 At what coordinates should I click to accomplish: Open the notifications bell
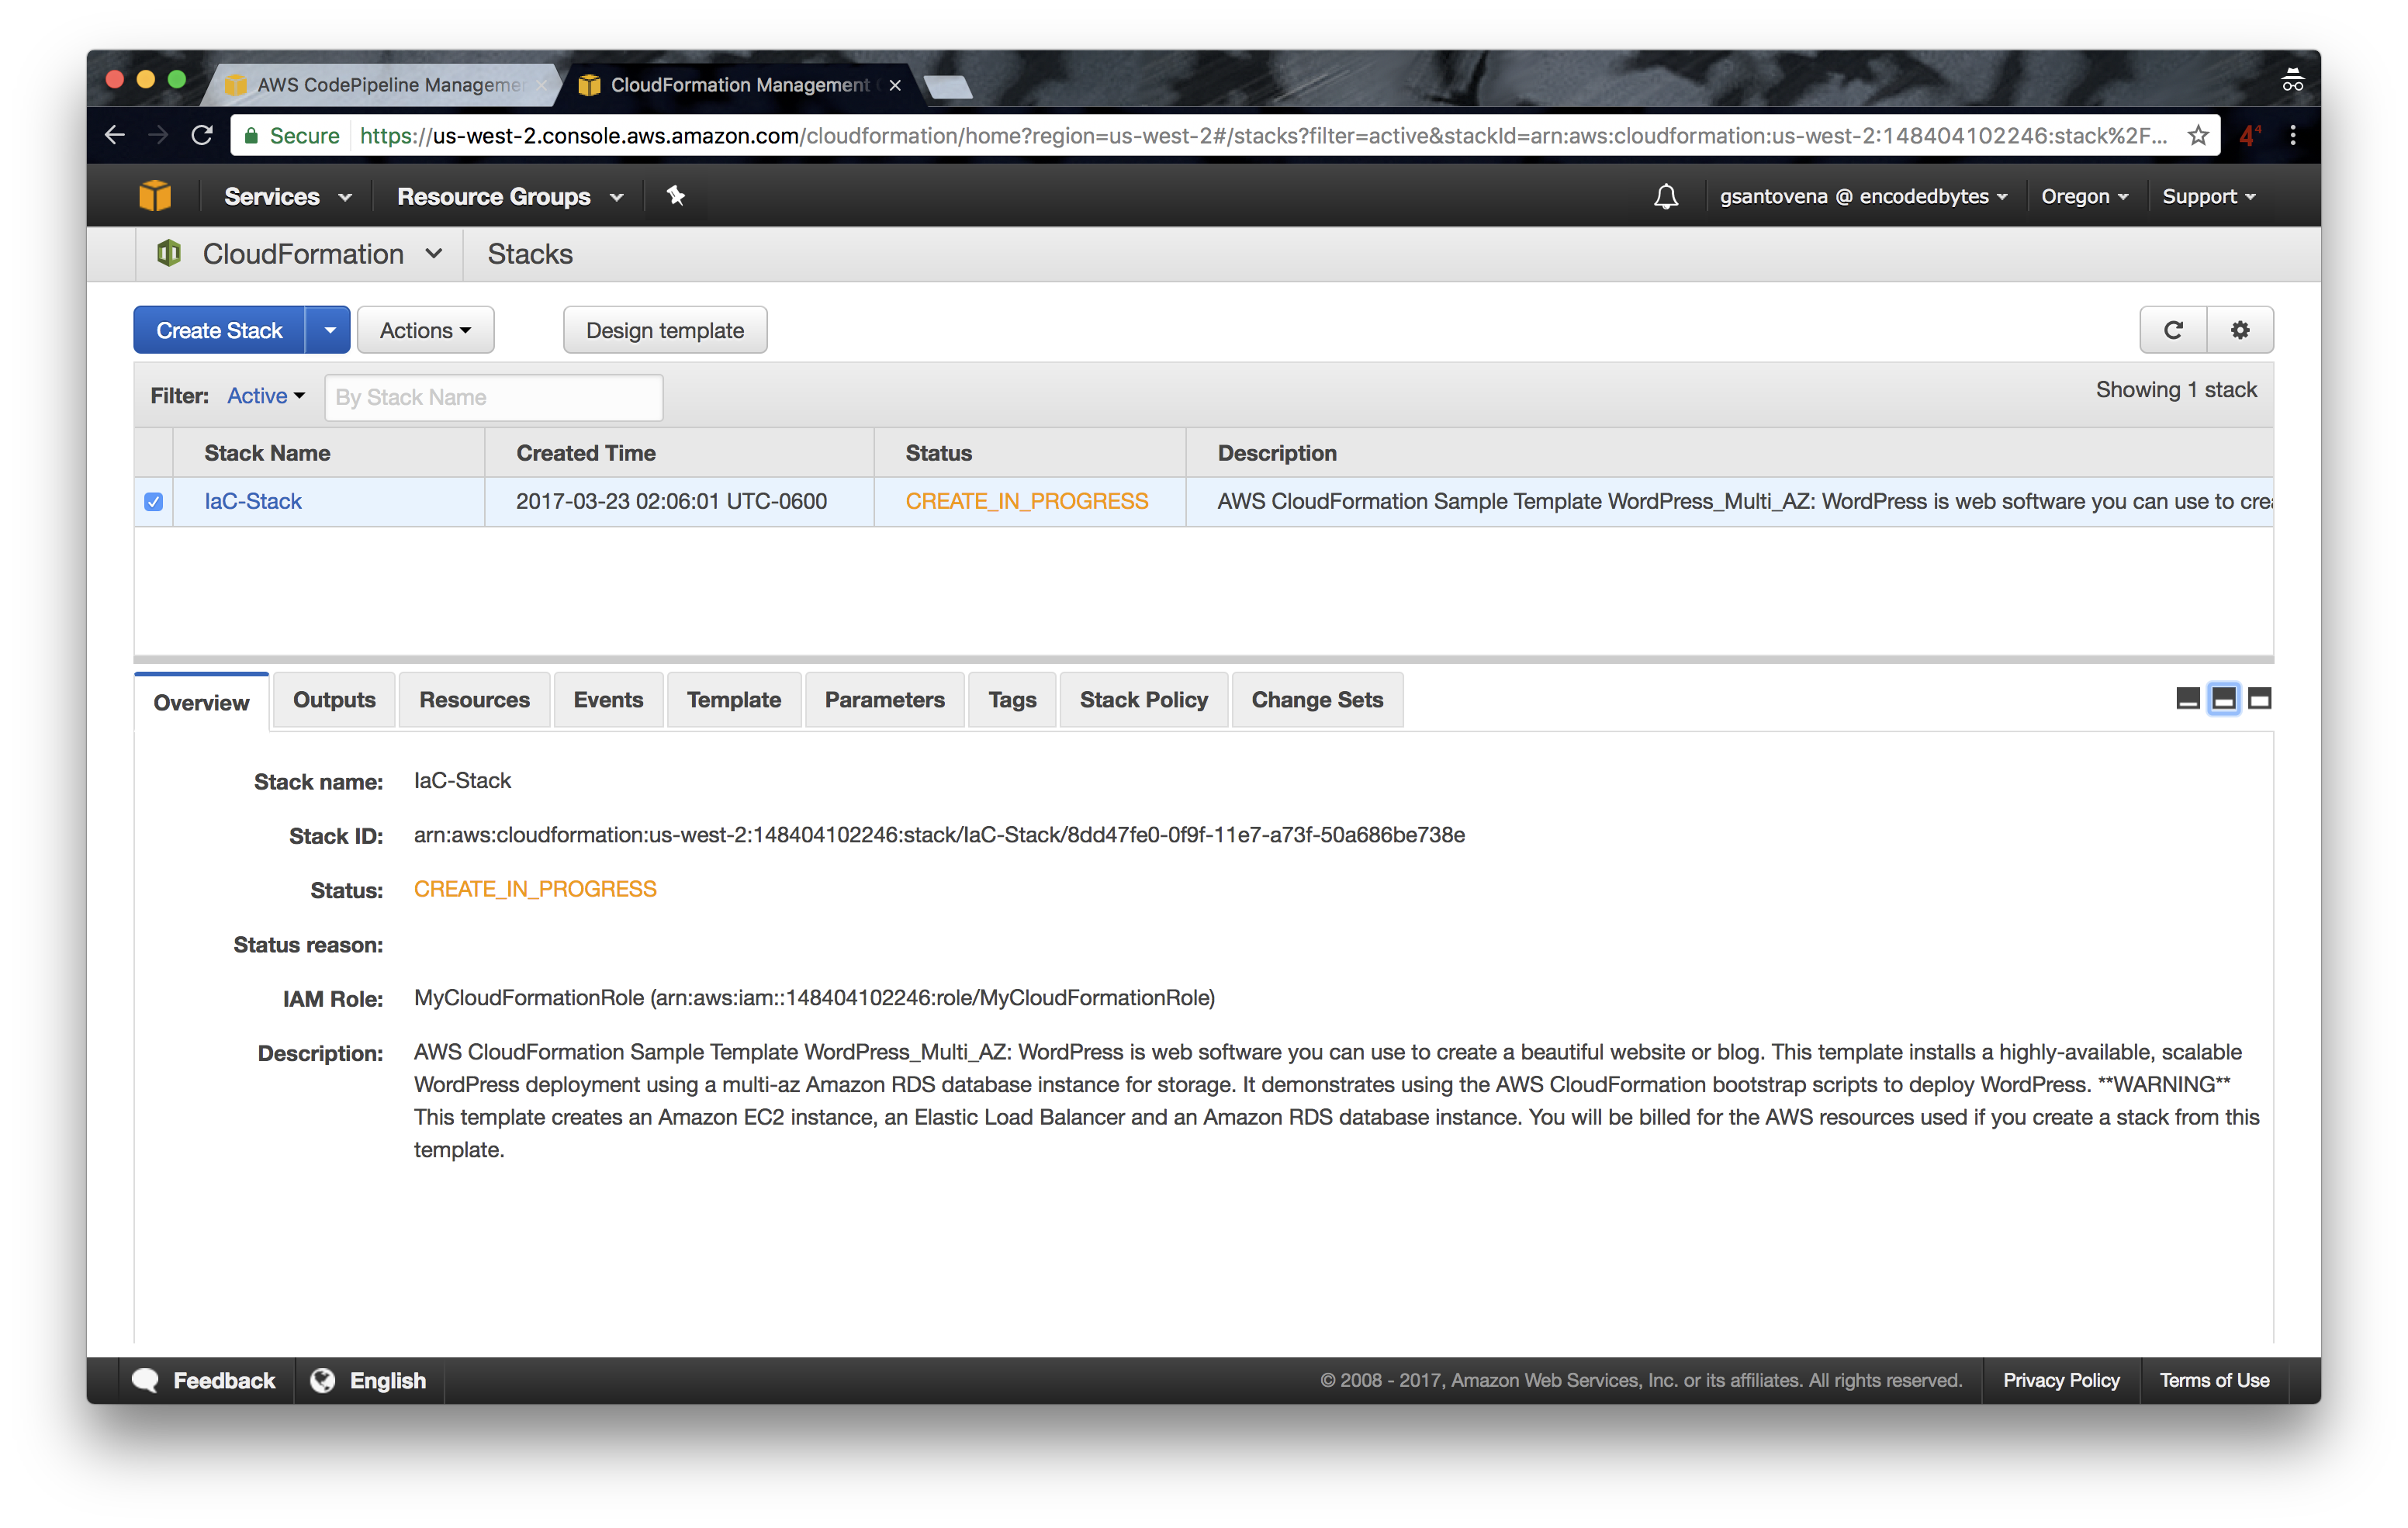pos(1665,196)
